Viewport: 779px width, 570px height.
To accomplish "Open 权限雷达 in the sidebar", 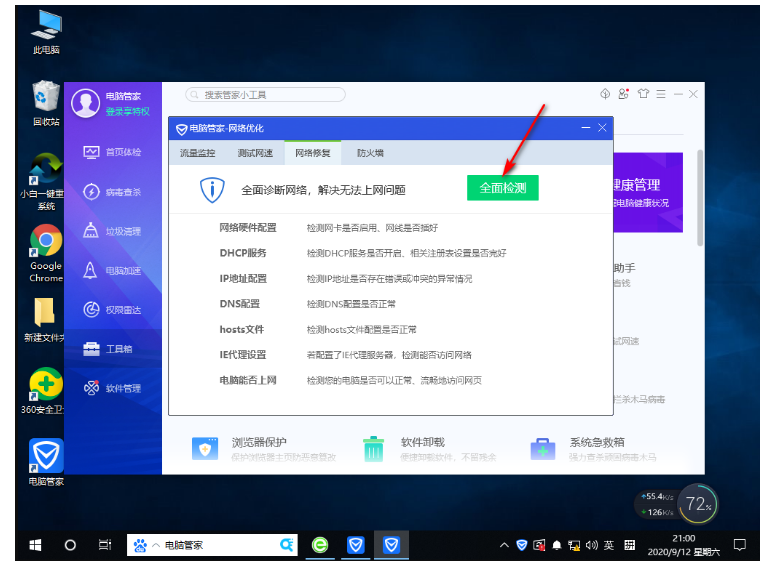I will (112, 310).
